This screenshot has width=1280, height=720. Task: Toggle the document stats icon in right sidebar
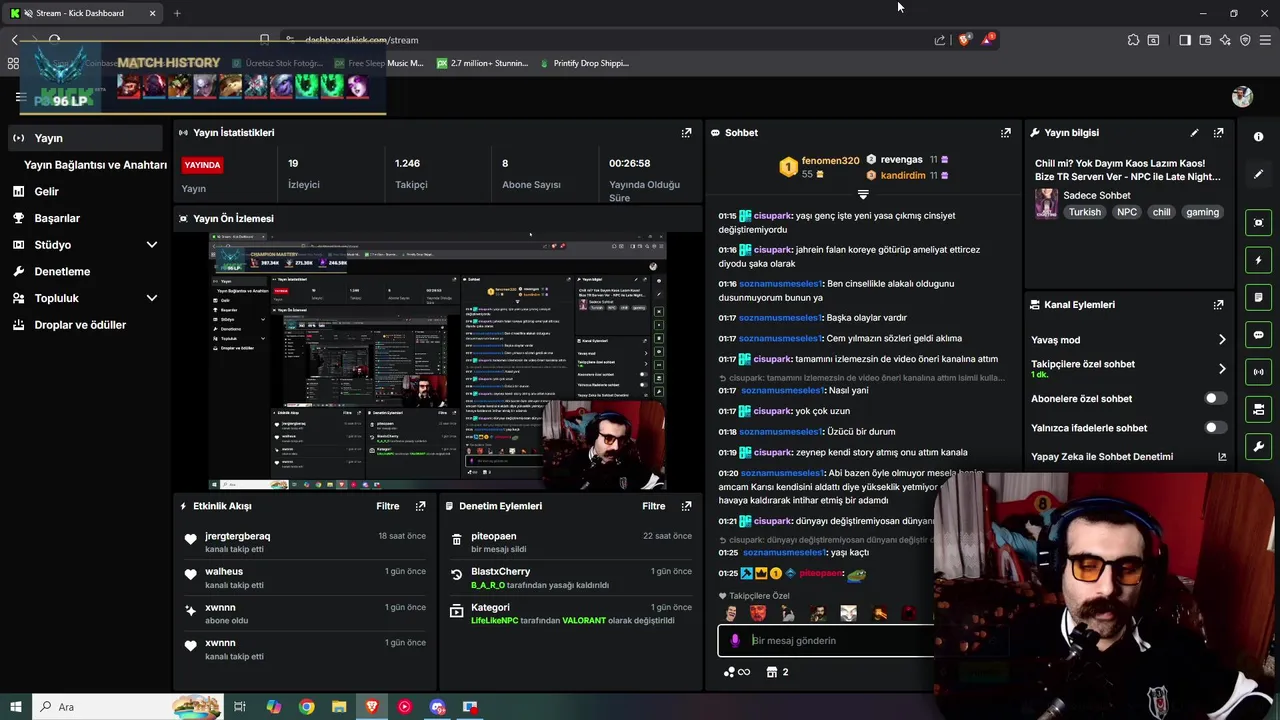click(x=1258, y=297)
